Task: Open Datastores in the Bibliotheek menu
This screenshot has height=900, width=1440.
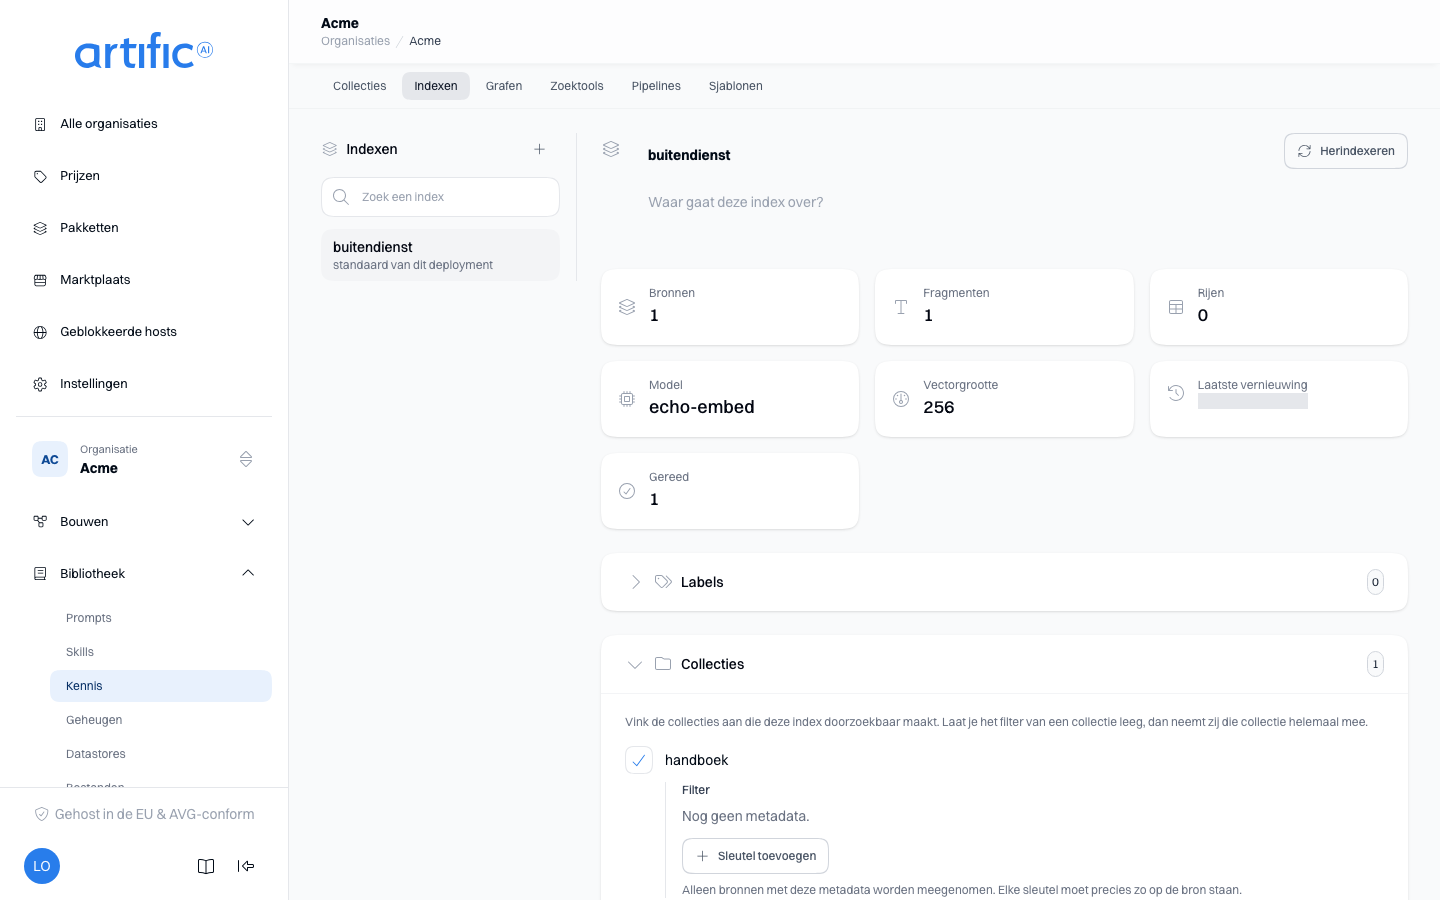Action: click(161, 754)
